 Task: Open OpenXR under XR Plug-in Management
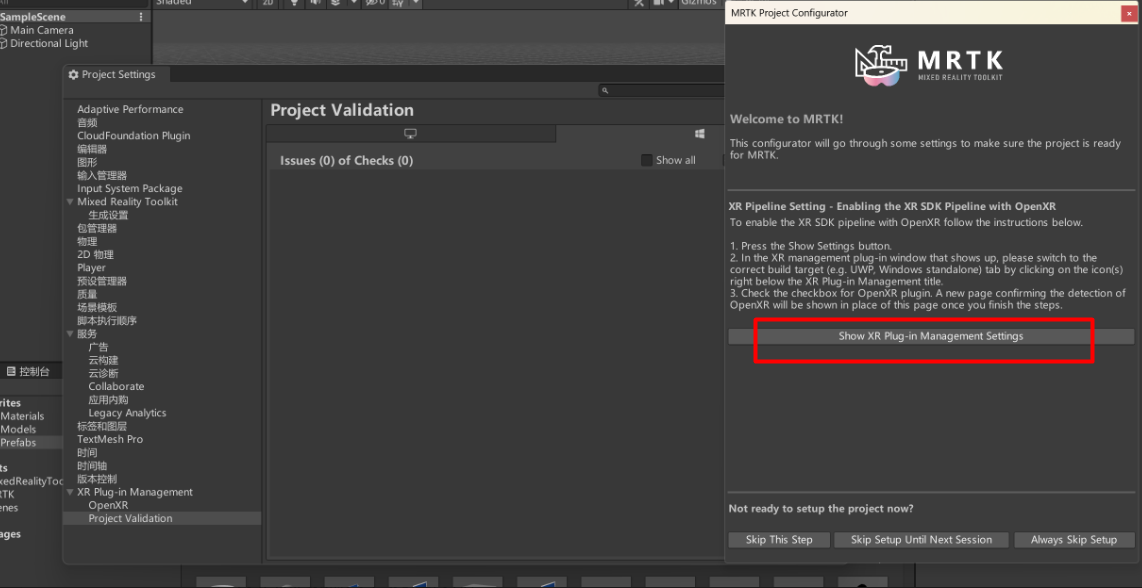coord(109,506)
